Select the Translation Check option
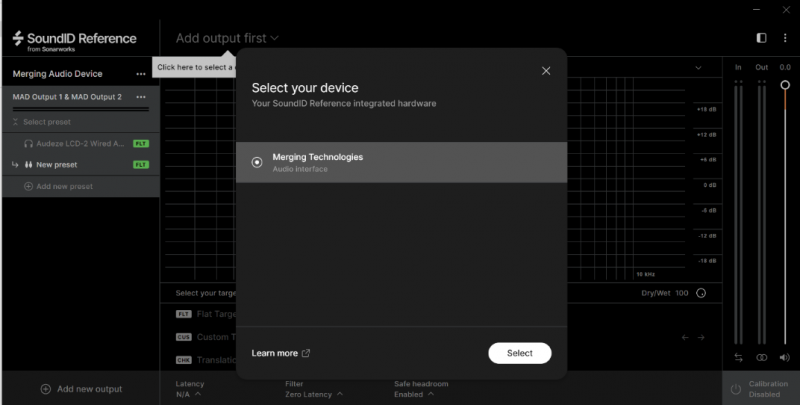The width and height of the screenshot is (800, 405). pyautogui.click(x=206, y=360)
